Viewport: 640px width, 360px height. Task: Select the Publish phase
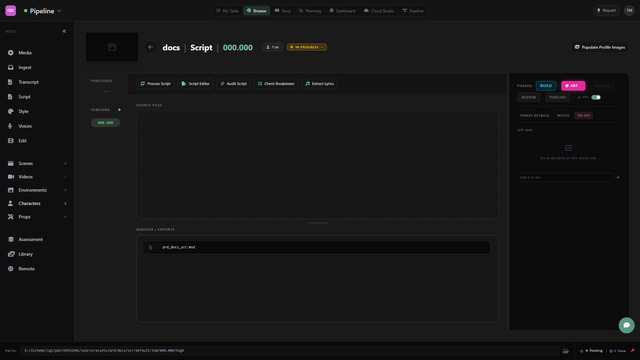click(x=557, y=97)
